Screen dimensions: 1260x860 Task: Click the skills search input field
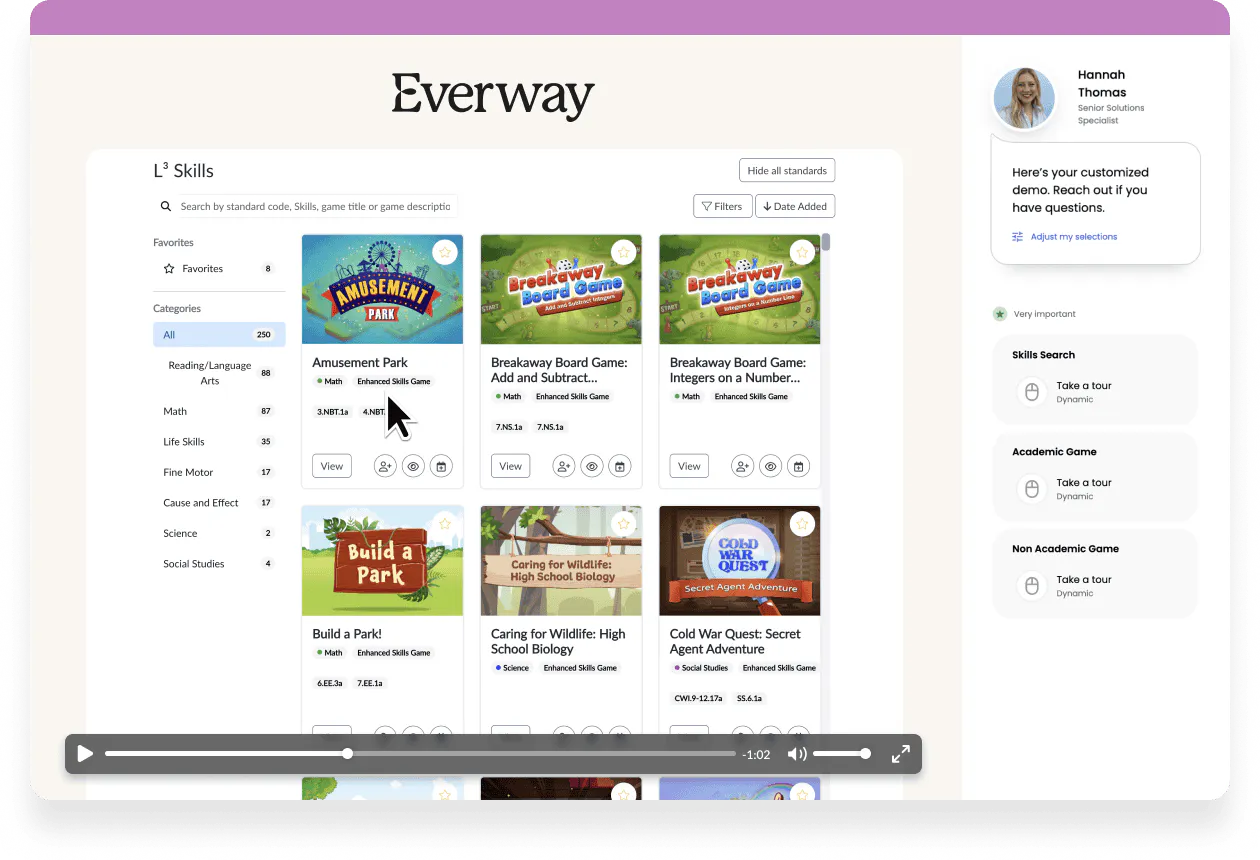click(316, 207)
